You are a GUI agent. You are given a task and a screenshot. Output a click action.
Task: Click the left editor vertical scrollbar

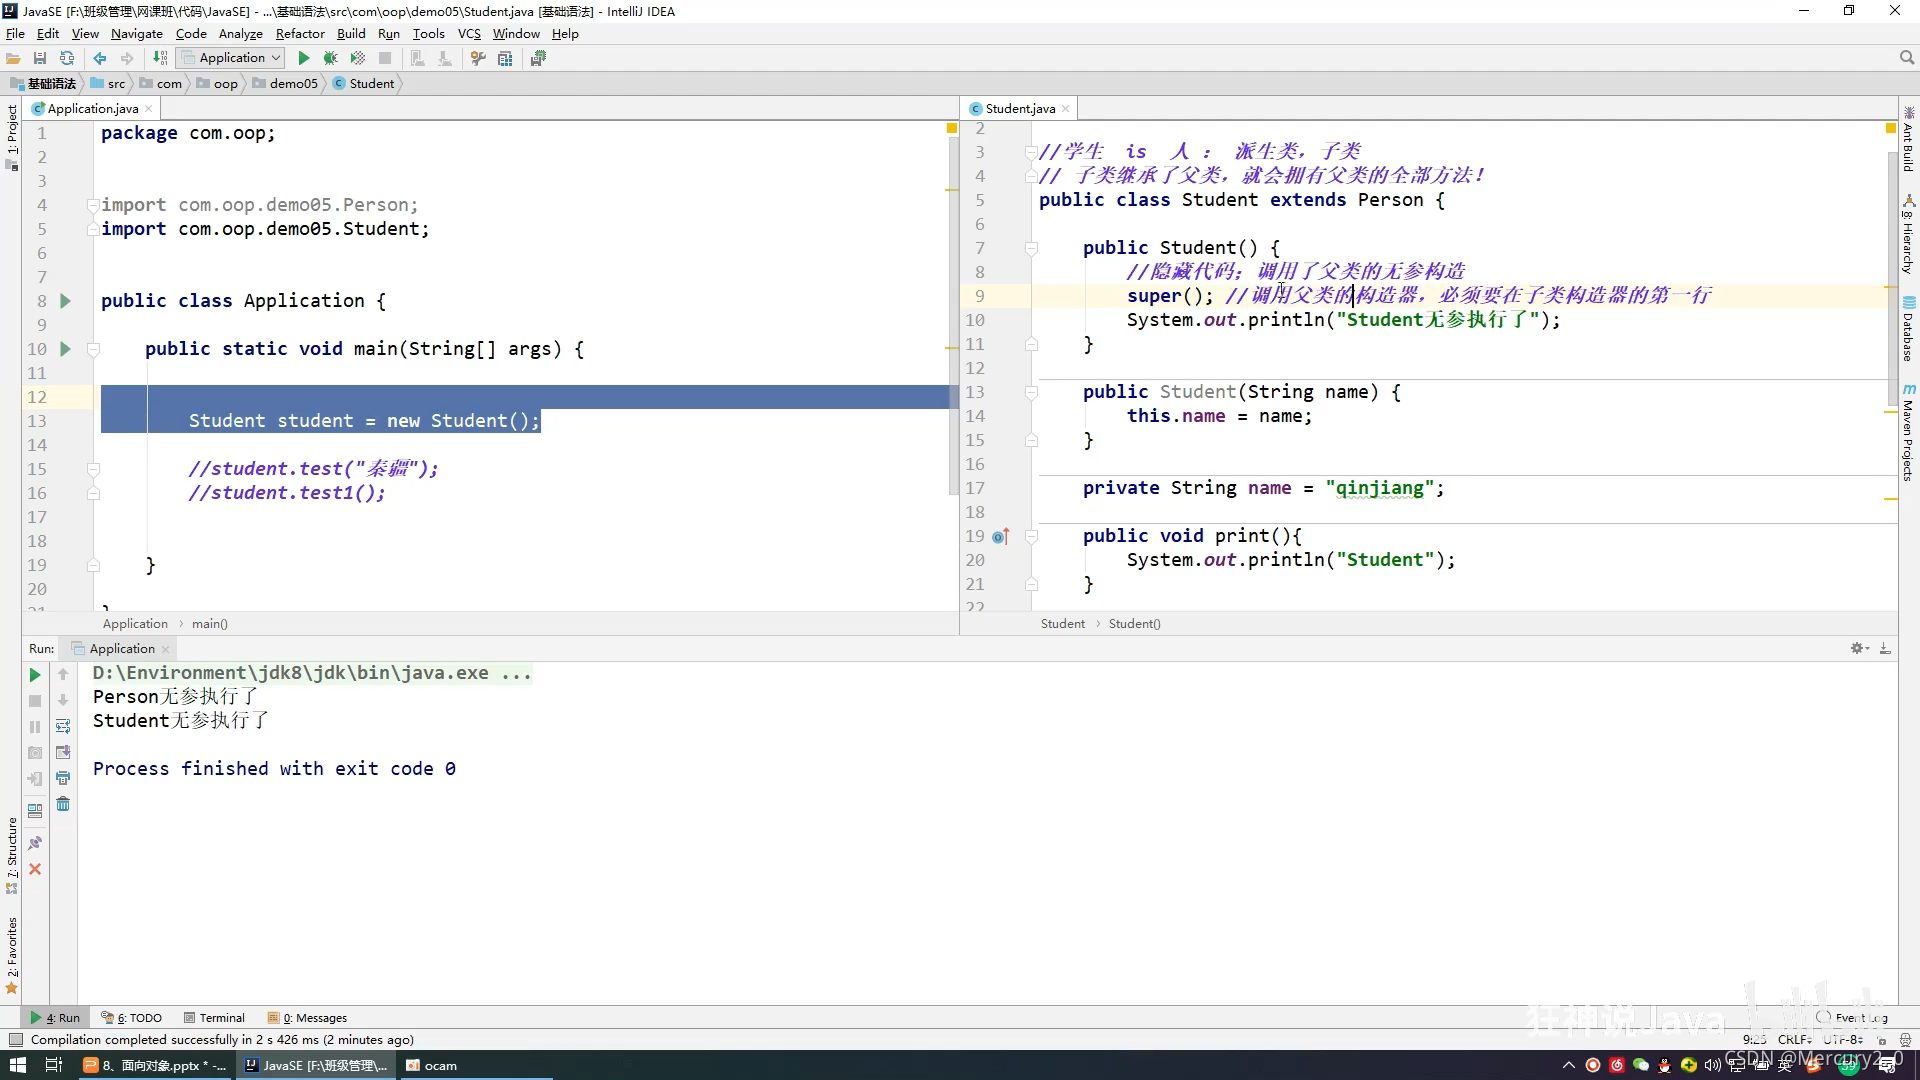pos(953,315)
